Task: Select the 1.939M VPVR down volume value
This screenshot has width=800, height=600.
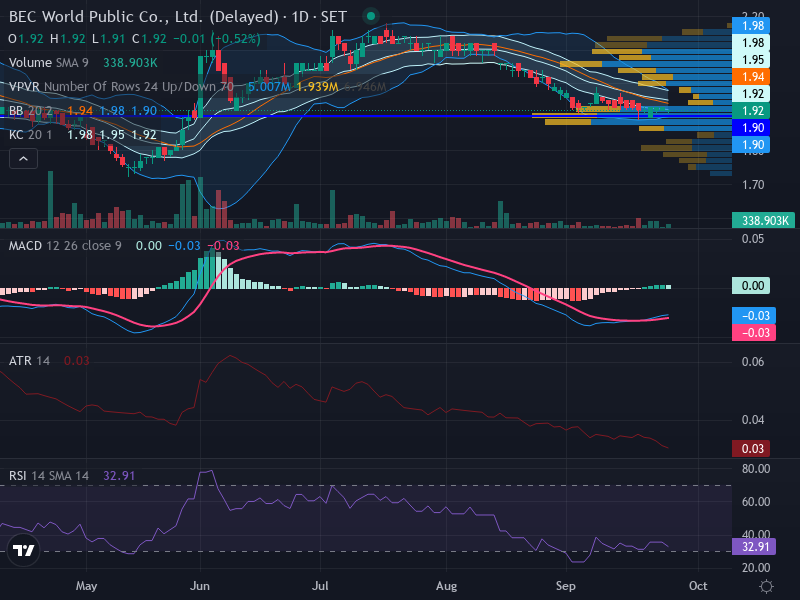Action: (x=317, y=87)
